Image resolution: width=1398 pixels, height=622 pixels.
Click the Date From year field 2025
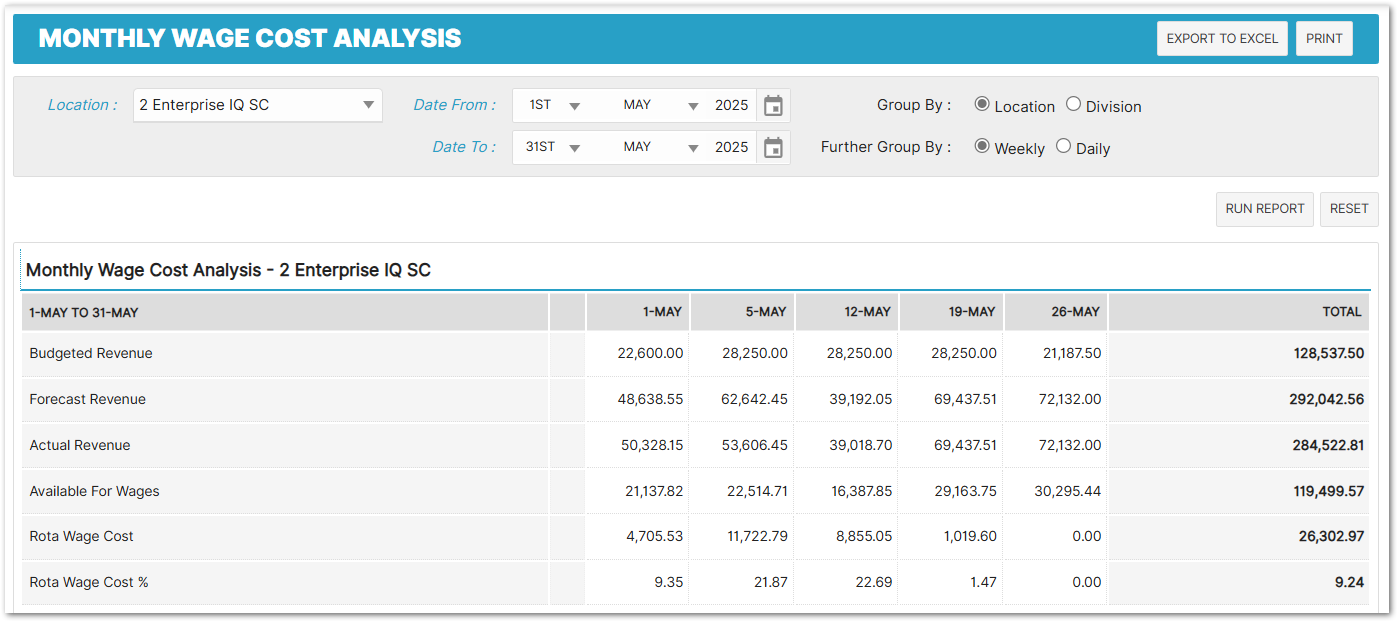coord(731,106)
